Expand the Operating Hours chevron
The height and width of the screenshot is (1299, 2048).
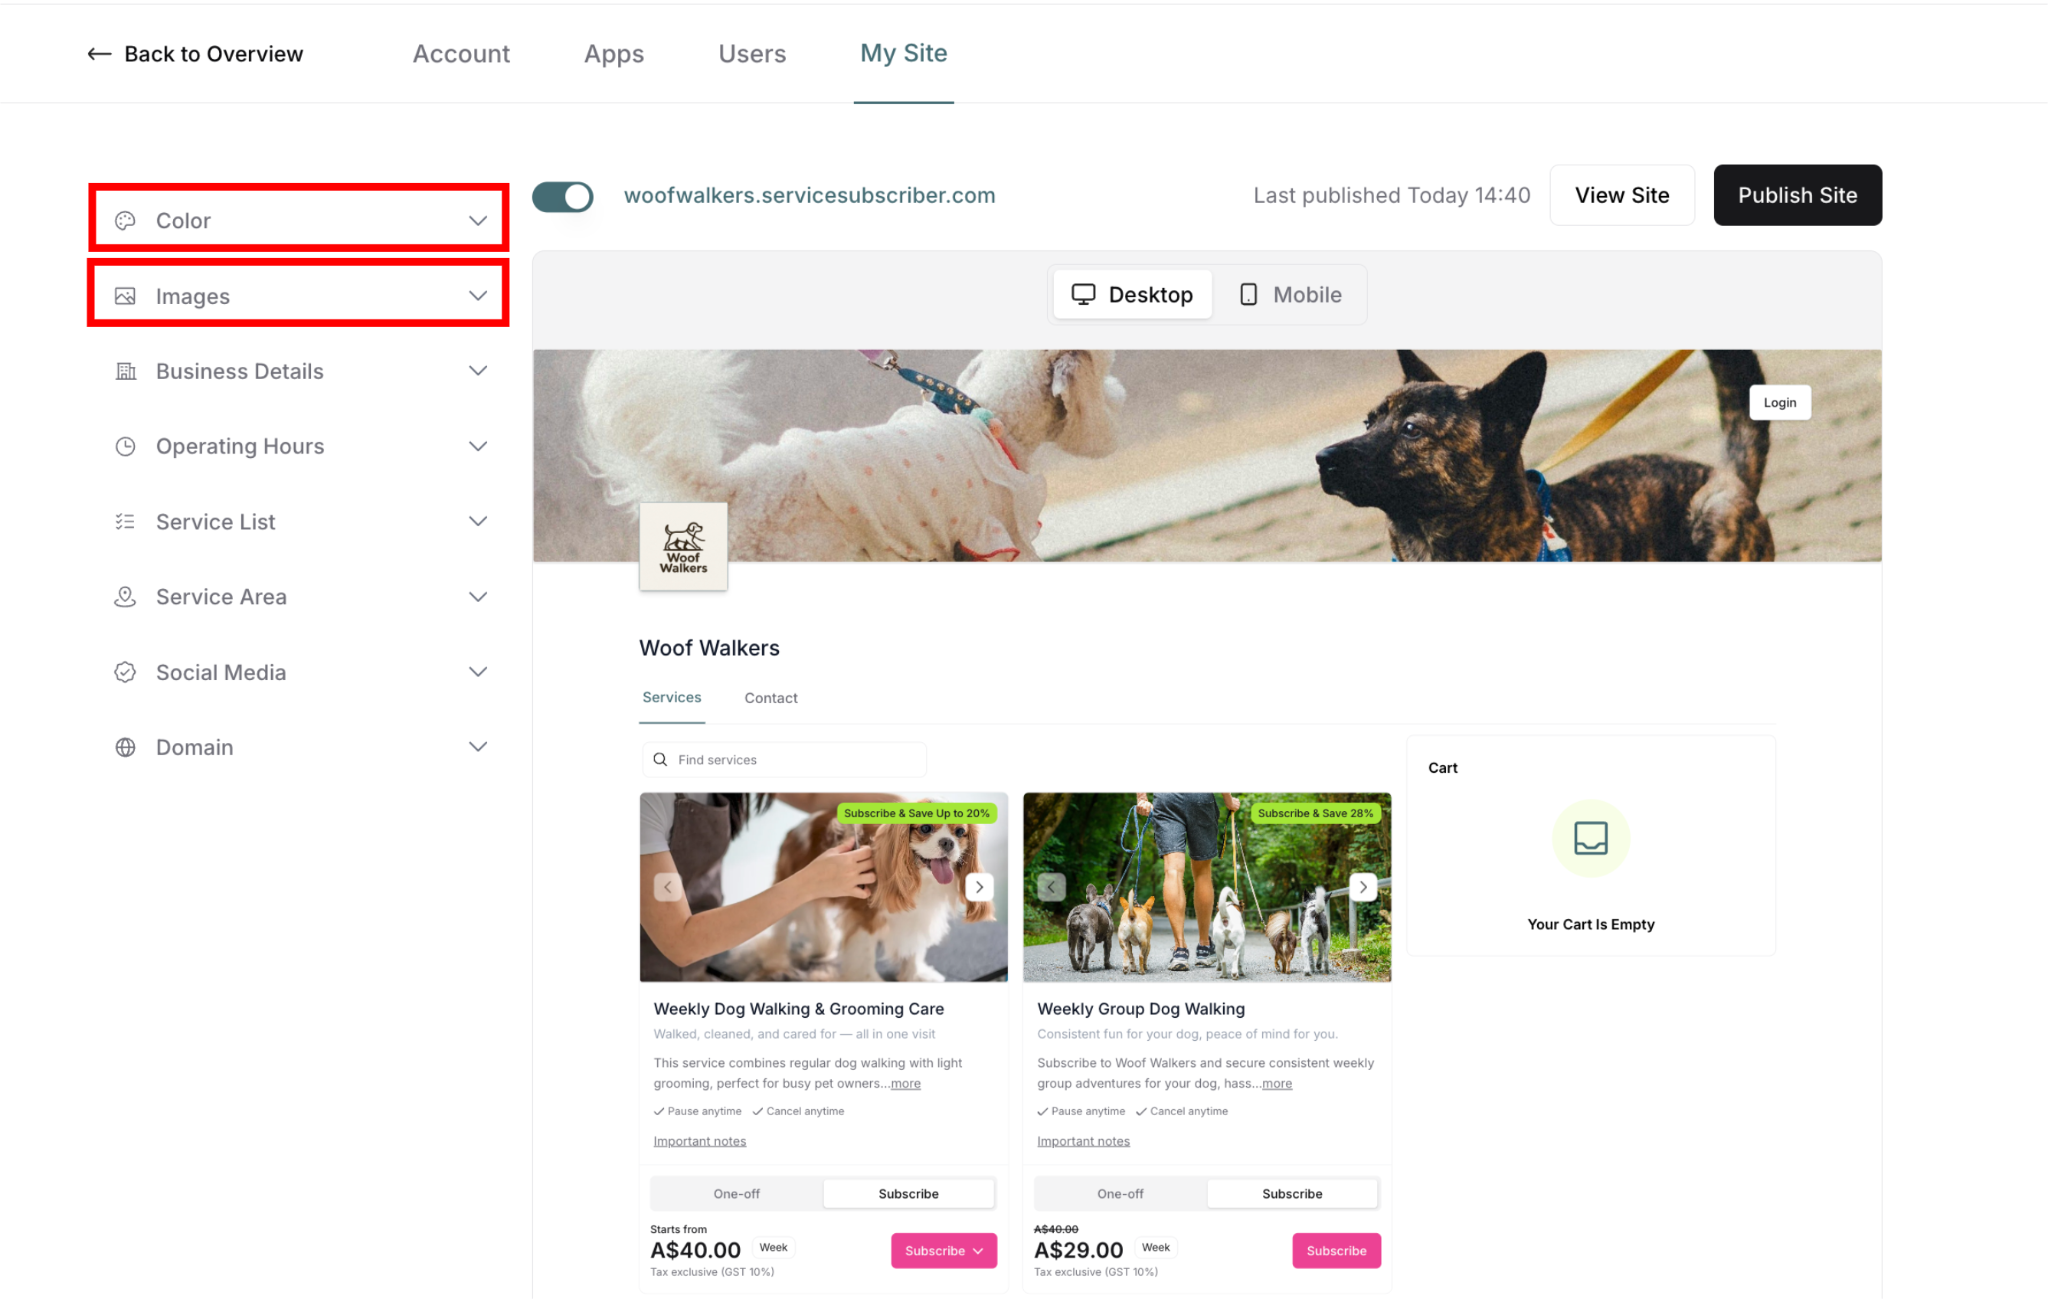[478, 446]
